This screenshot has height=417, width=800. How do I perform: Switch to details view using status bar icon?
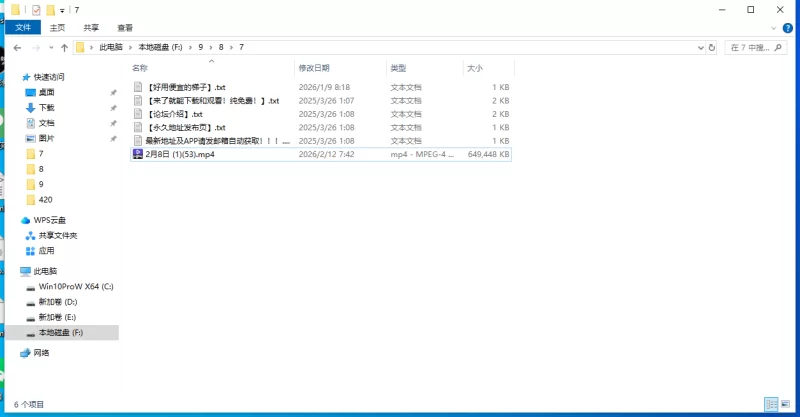pyautogui.click(x=771, y=404)
